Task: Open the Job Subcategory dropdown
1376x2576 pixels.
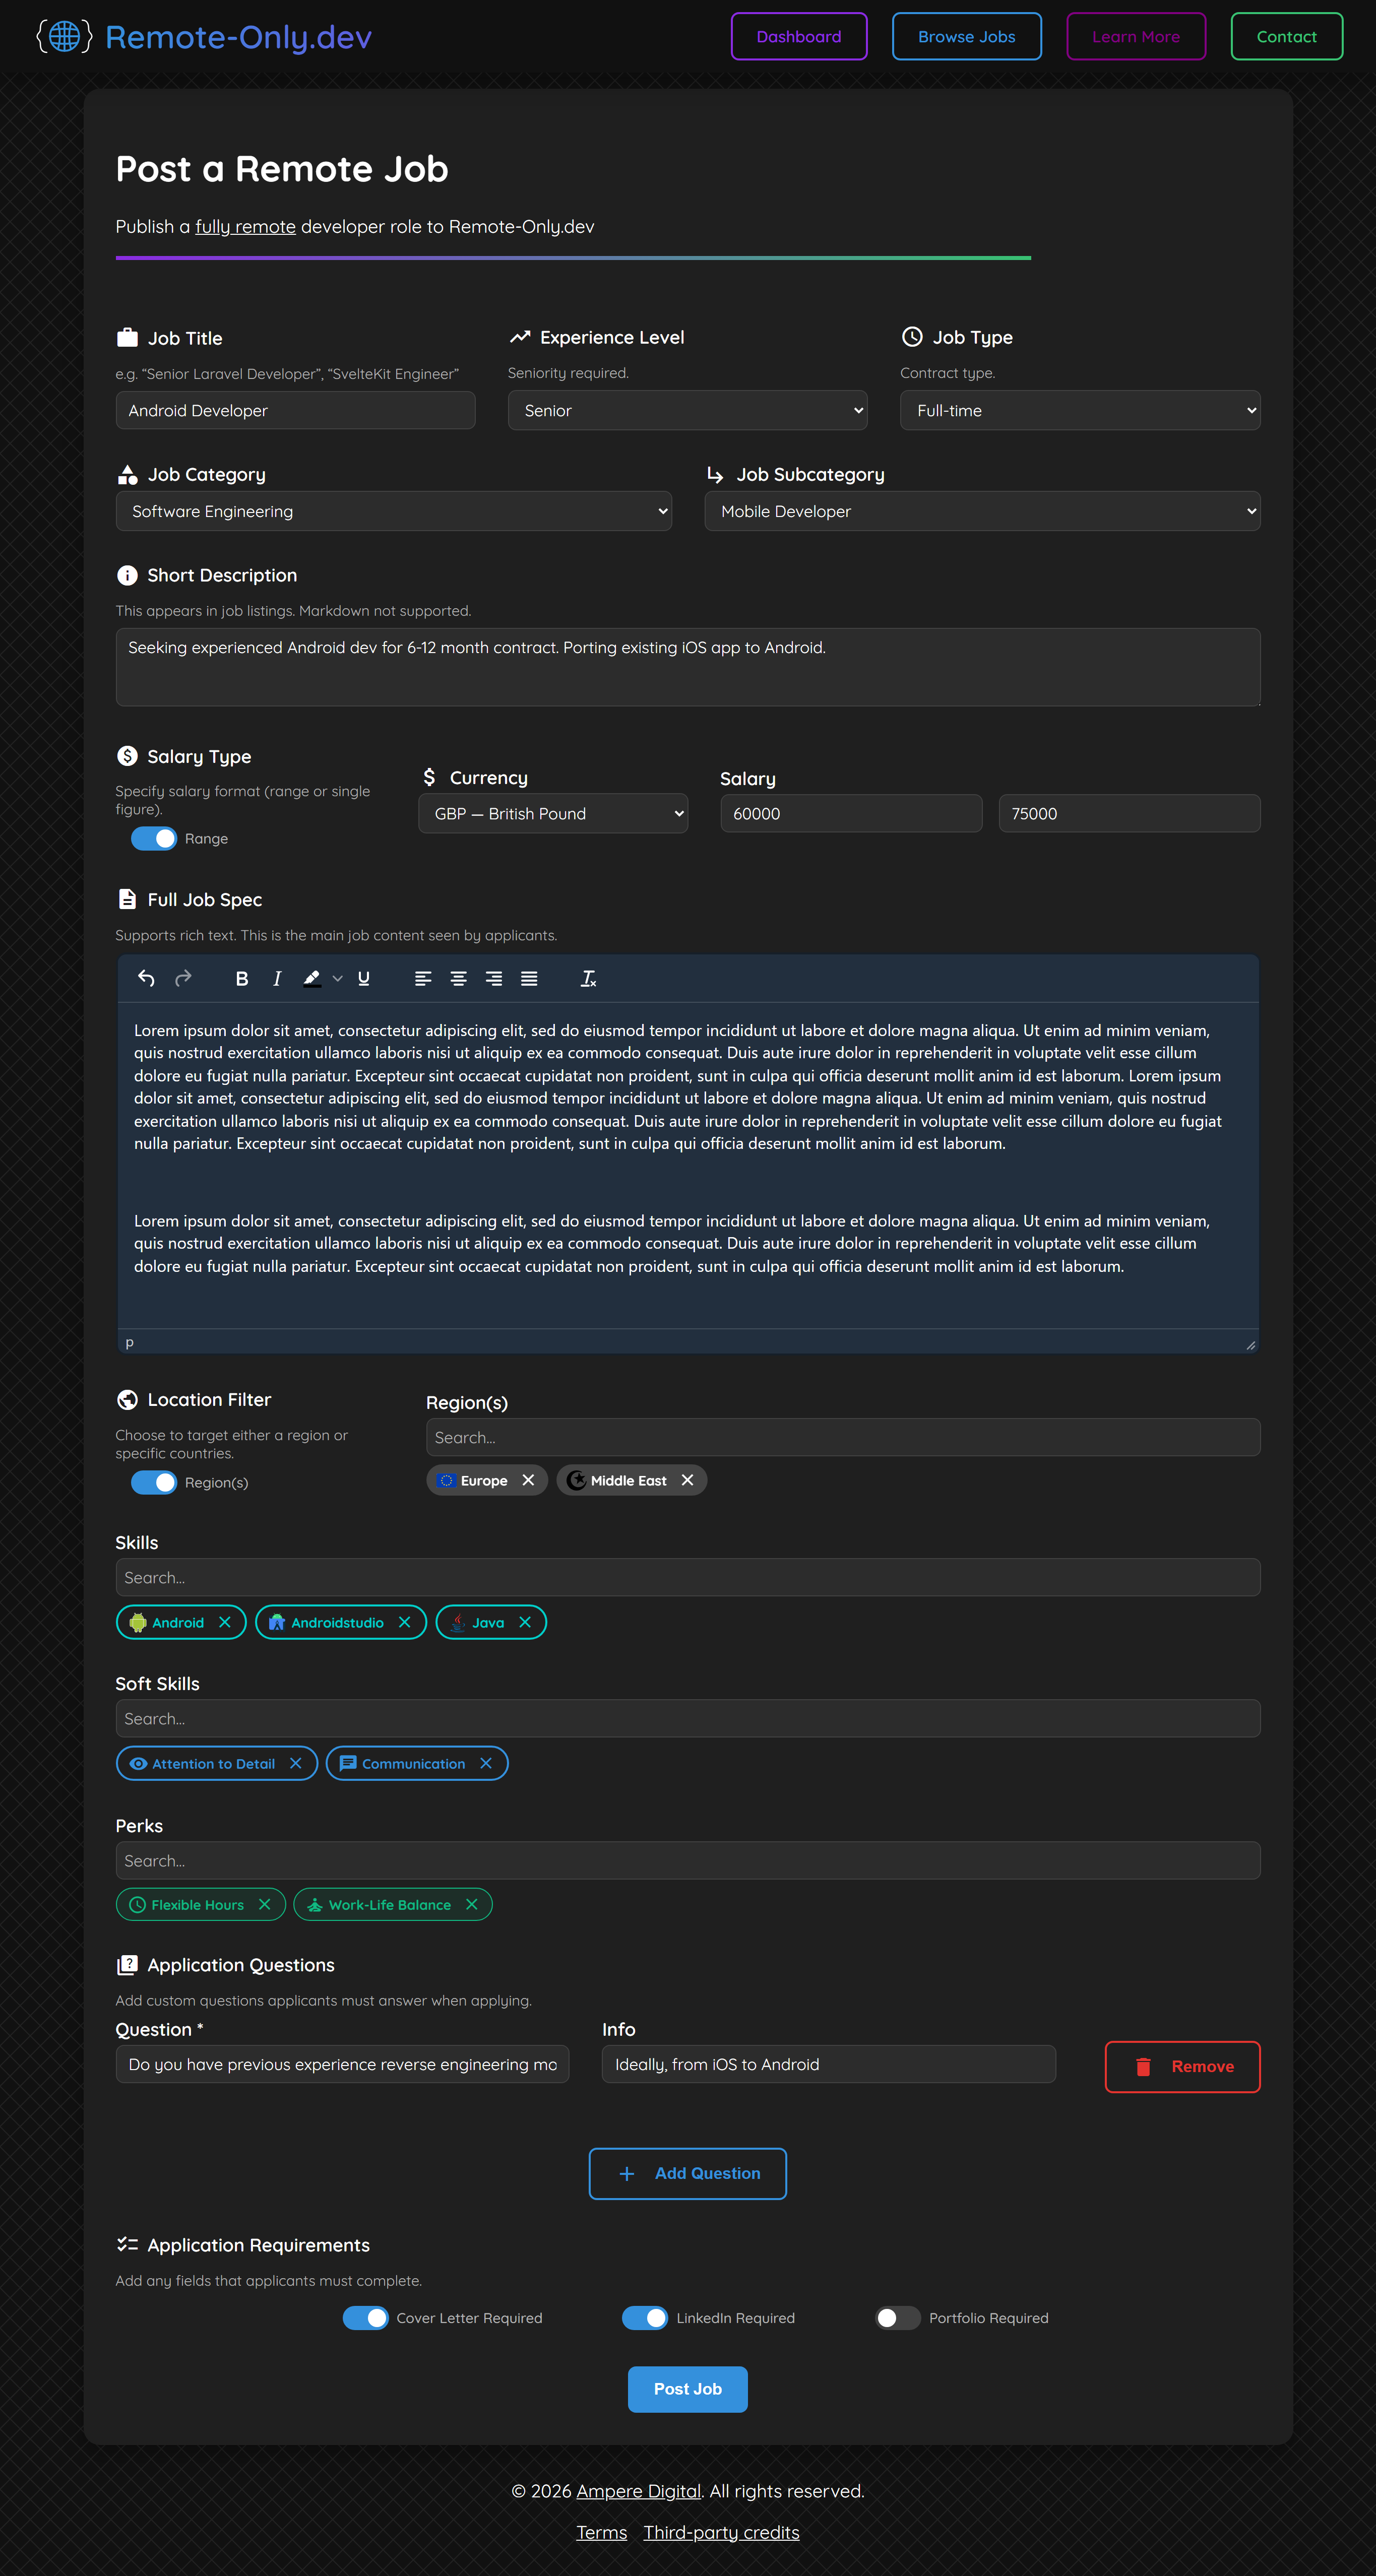Action: coord(981,511)
